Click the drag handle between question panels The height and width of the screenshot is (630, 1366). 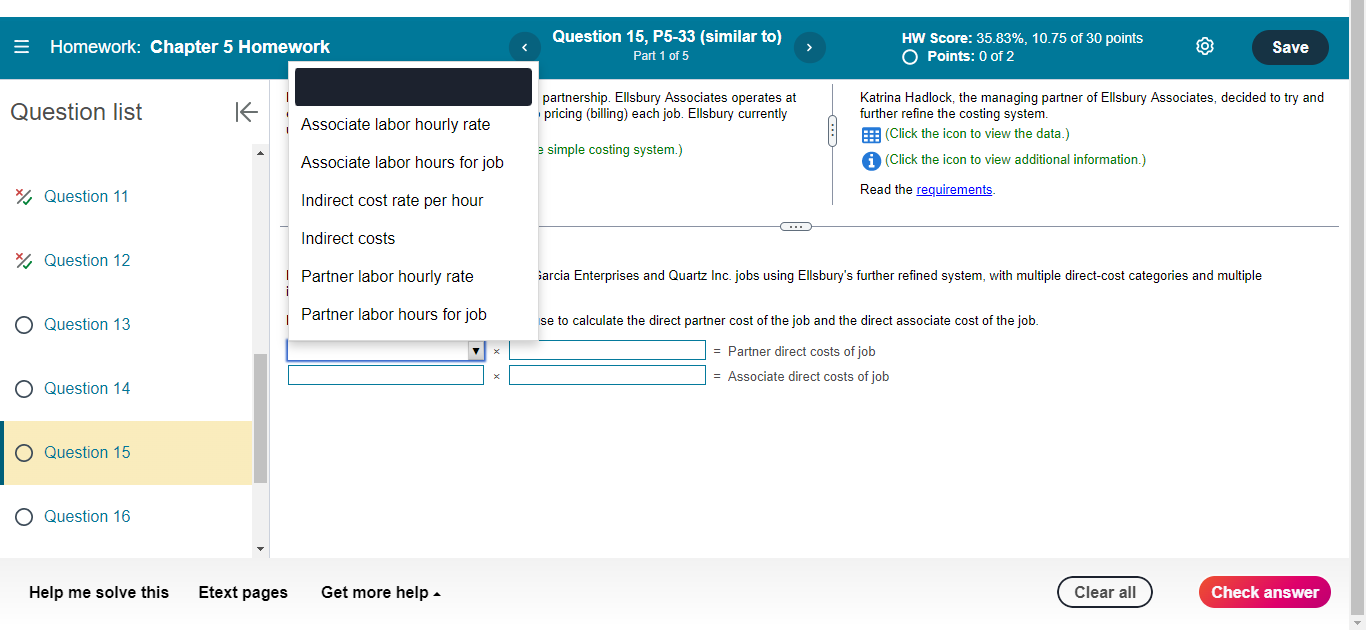click(x=831, y=128)
